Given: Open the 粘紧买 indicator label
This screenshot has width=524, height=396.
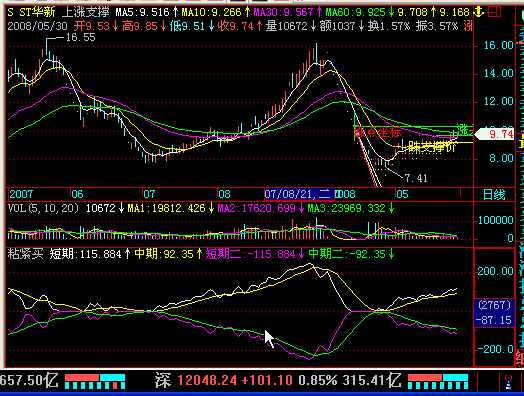Looking at the screenshot, I should pyautogui.click(x=25, y=254).
